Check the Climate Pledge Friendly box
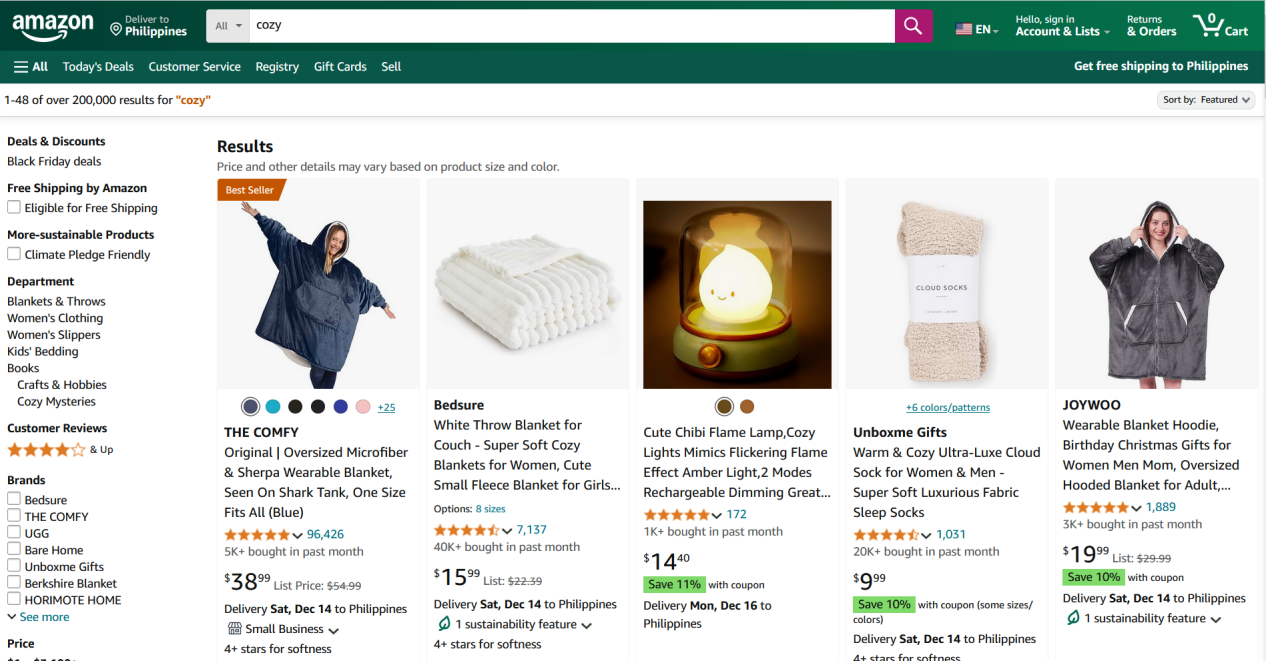Viewport: 1266px width, 661px height. pyautogui.click(x=14, y=254)
